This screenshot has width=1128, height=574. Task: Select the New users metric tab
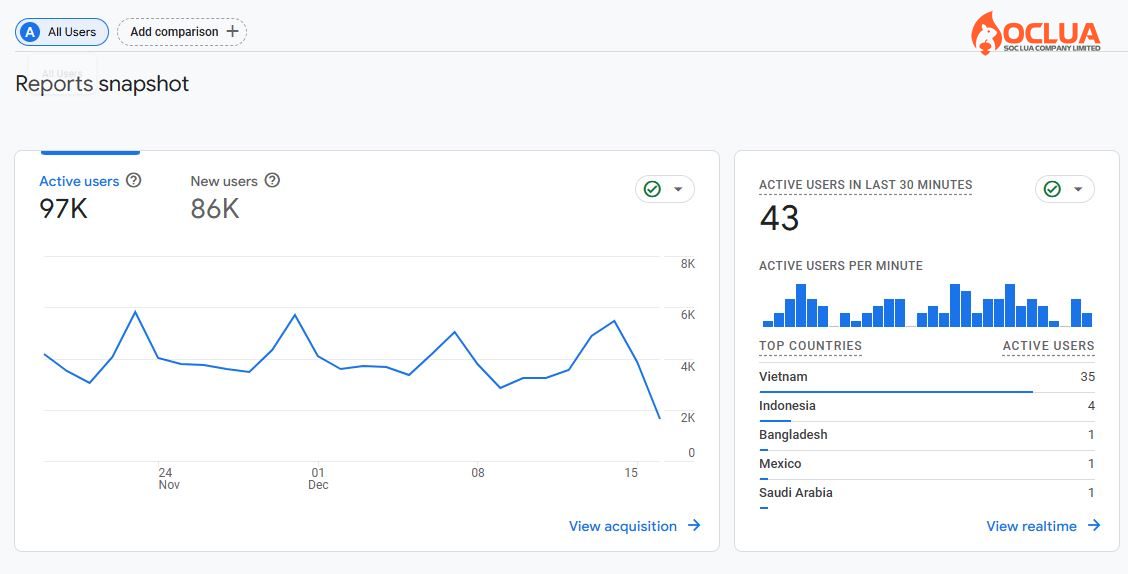[235, 195]
